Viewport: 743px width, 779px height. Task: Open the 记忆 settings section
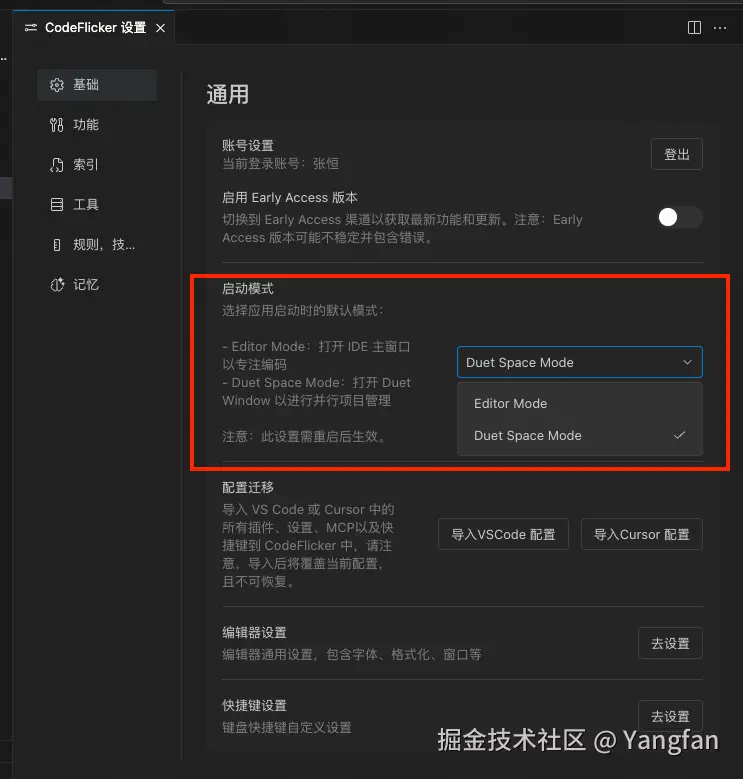tap(97, 285)
